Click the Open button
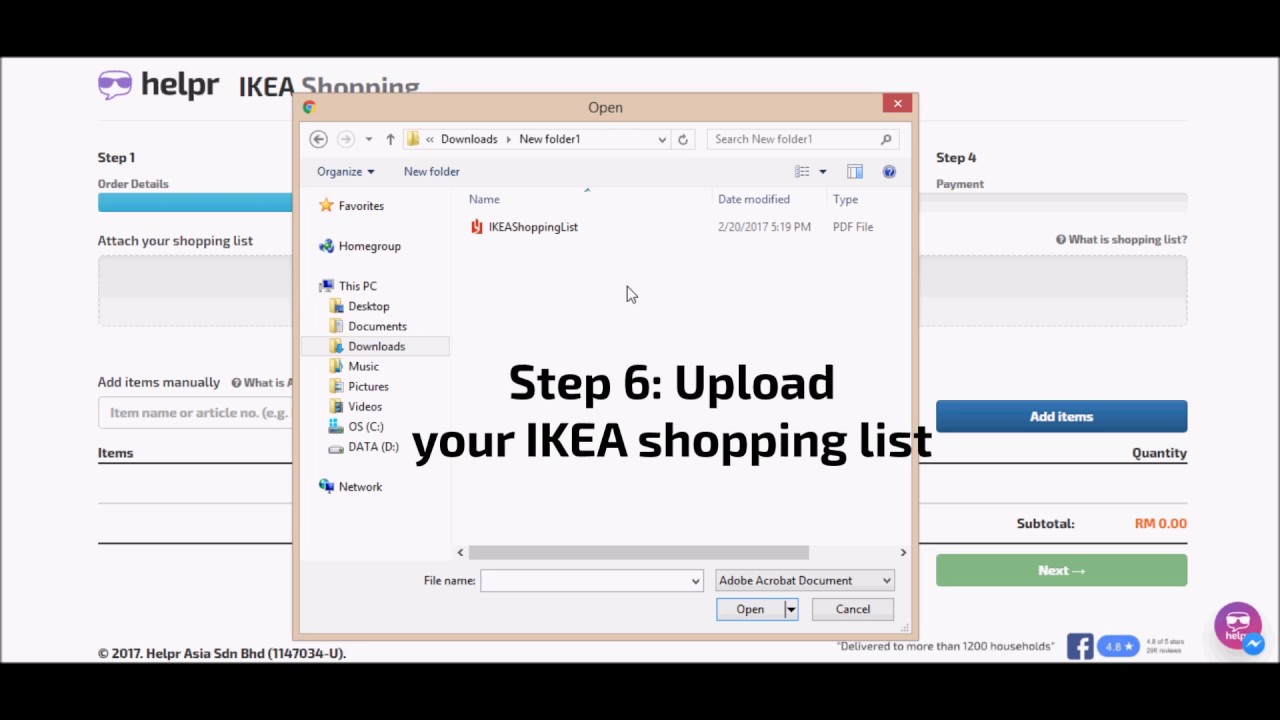Image resolution: width=1280 pixels, height=720 pixels. pos(750,609)
